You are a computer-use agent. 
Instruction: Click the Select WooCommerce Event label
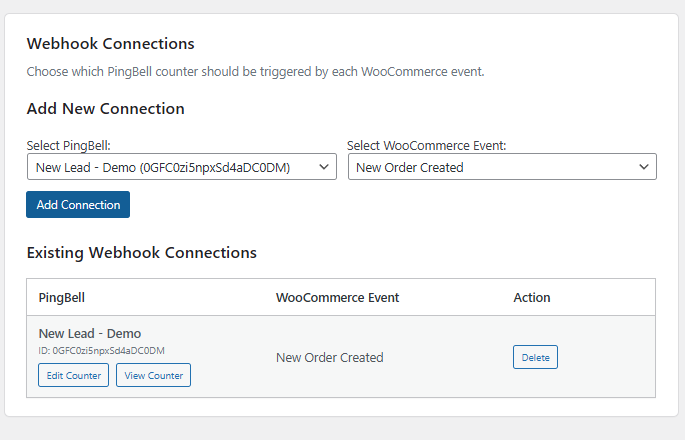coord(427,146)
